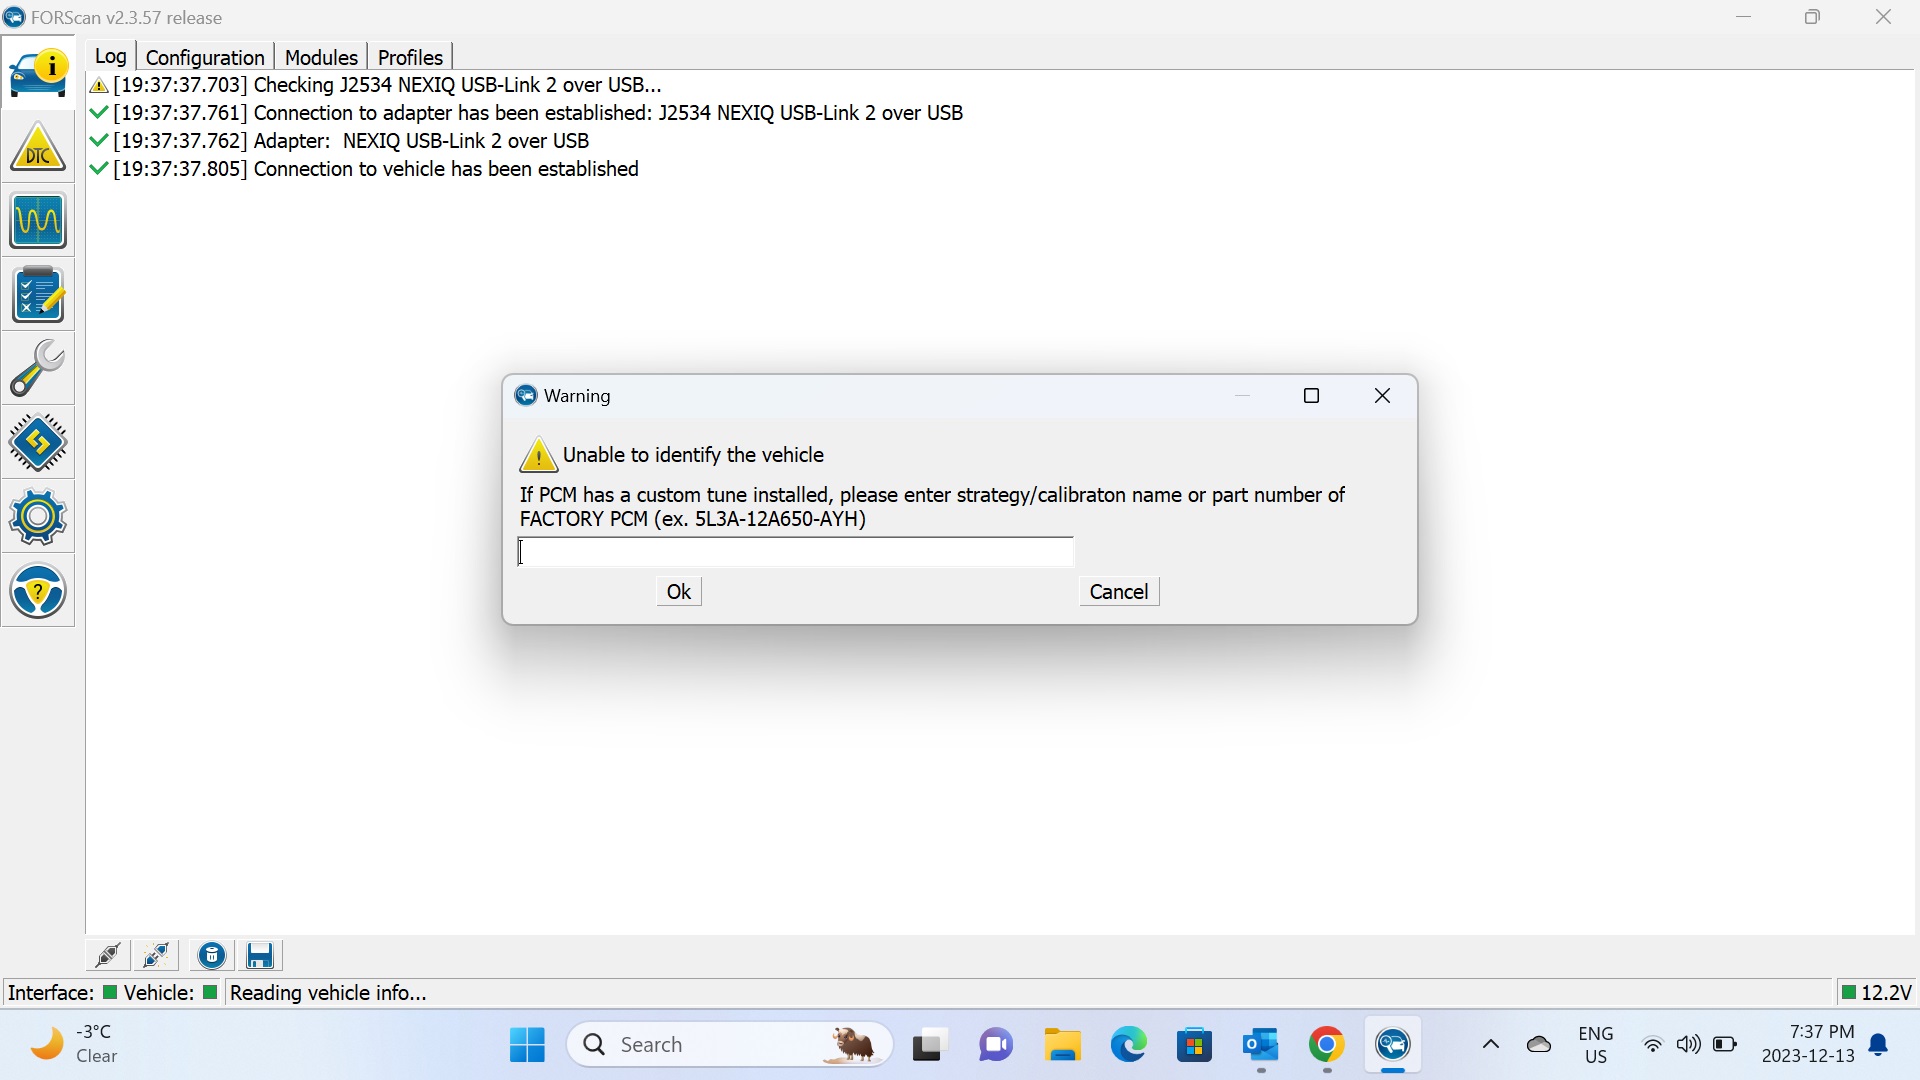Open the tests checklist section
The width and height of the screenshot is (1920, 1080).
tap(38, 295)
